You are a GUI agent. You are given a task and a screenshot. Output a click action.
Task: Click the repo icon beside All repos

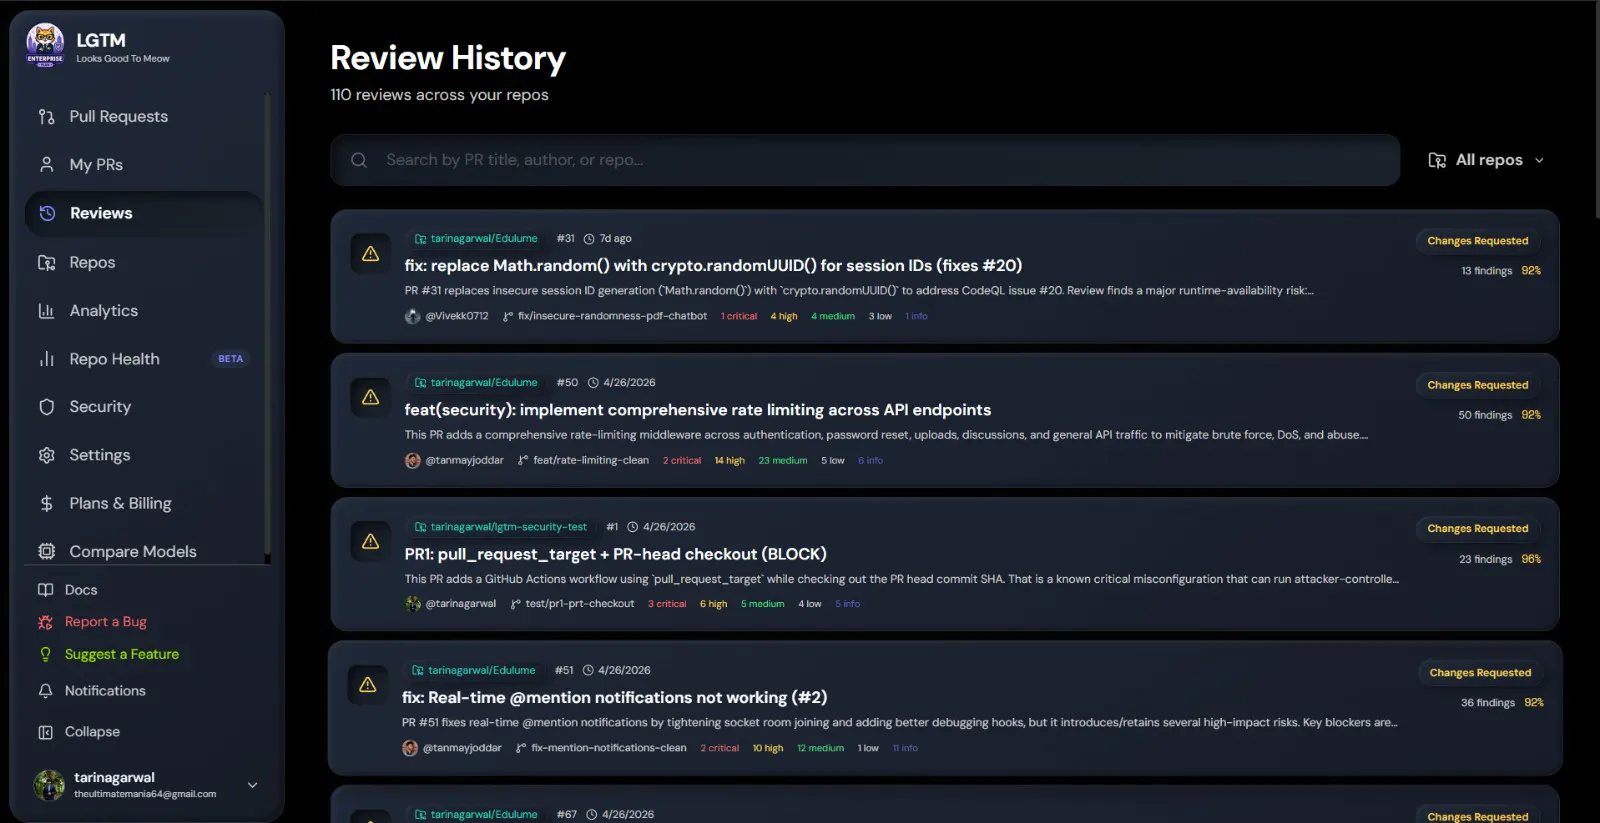point(1437,160)
